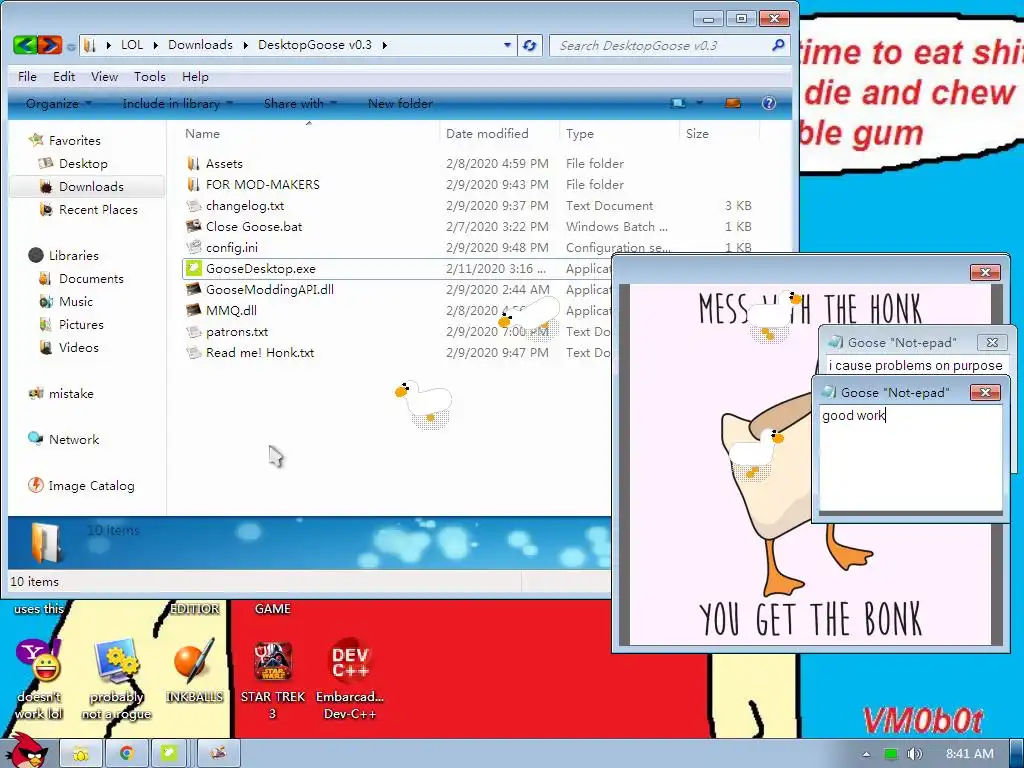The image size is (1024, 768).
Task: Open Image Catalog in sidebar
Action: click(91, 486)
